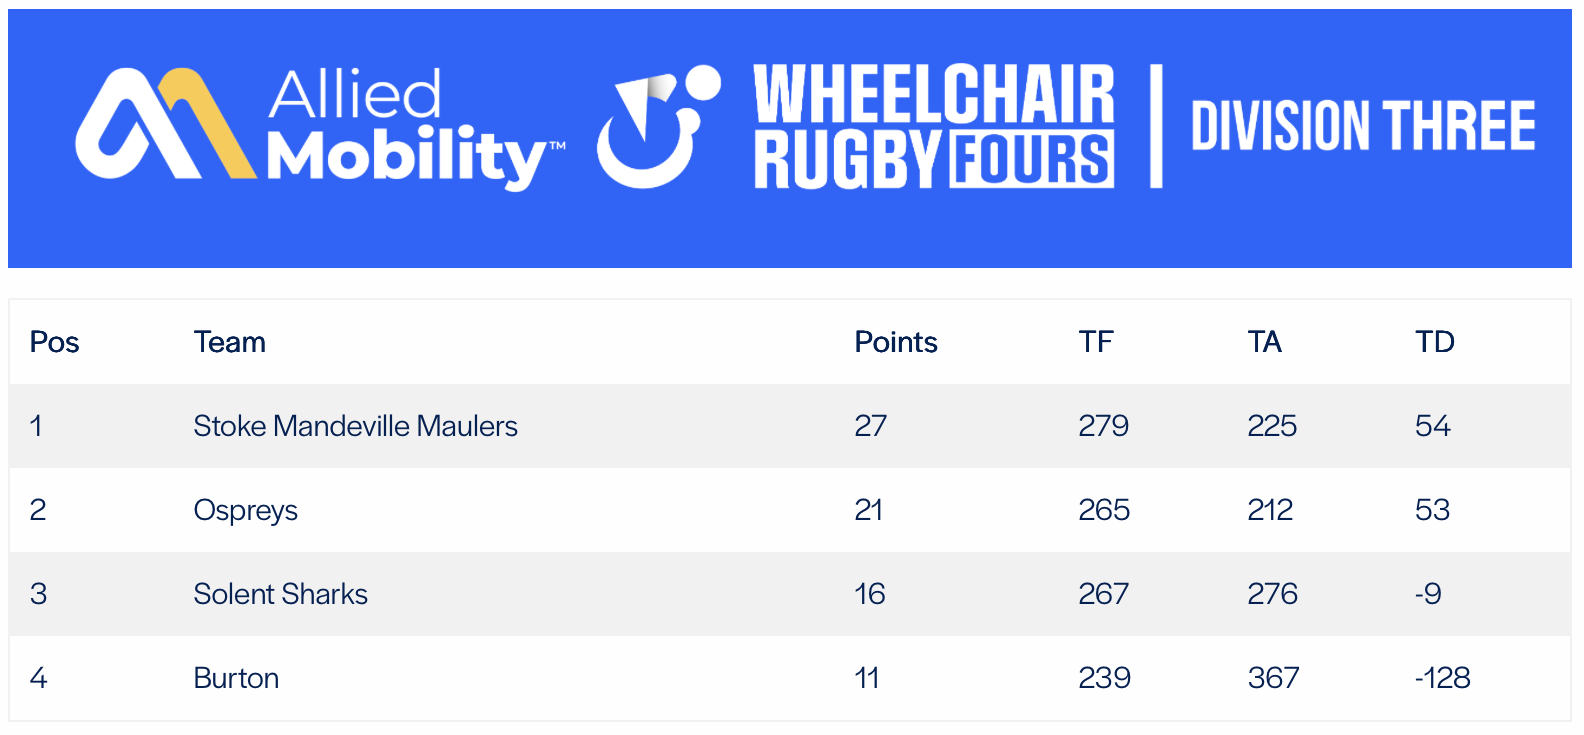Open the Ospreys team entry
This screenshot has width=1584, height=735.
tap(245, 510)
